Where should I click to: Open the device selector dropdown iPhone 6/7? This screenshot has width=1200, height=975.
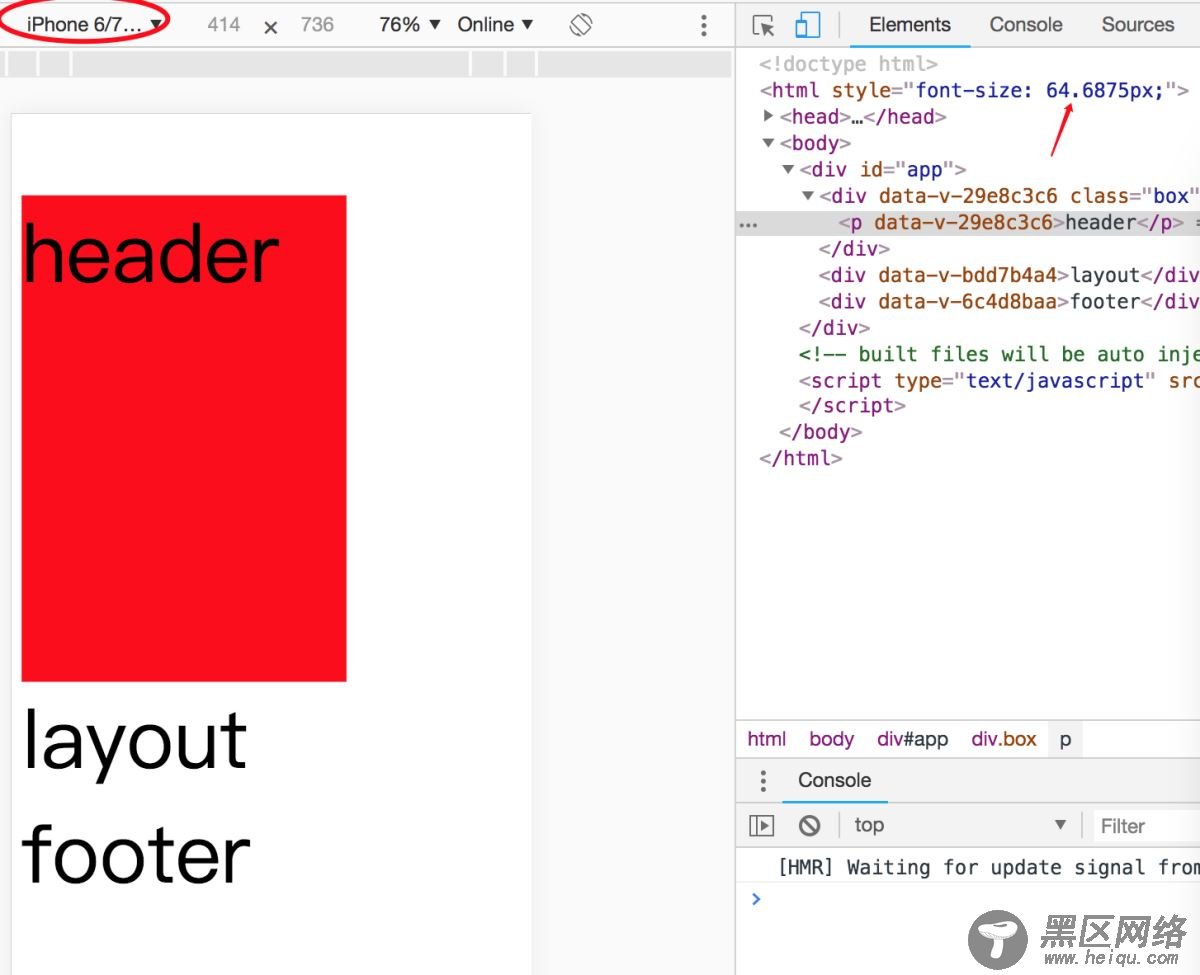coord(94,24)
